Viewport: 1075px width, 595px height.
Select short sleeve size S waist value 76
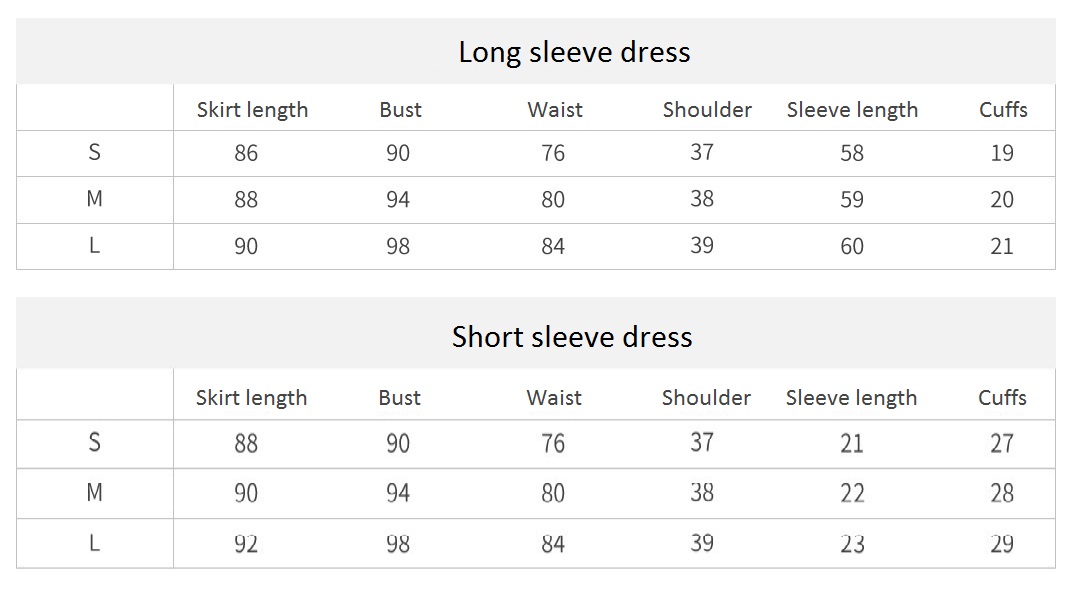pyautogui.click(x=553, y=443)
